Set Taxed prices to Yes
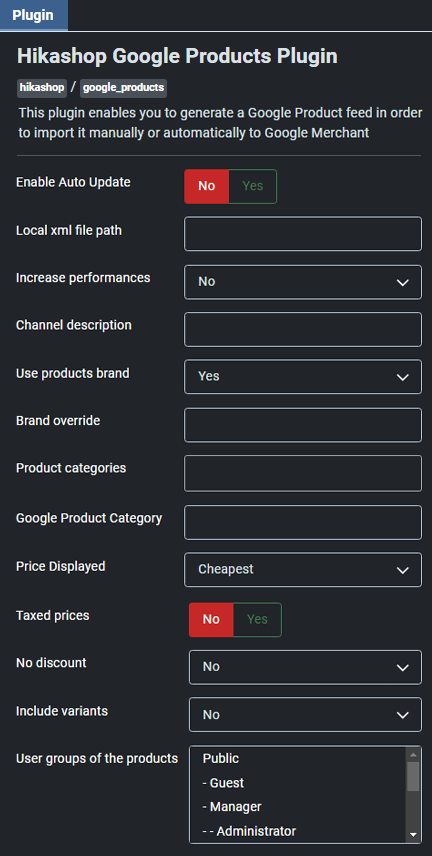 tap(257, 620)
